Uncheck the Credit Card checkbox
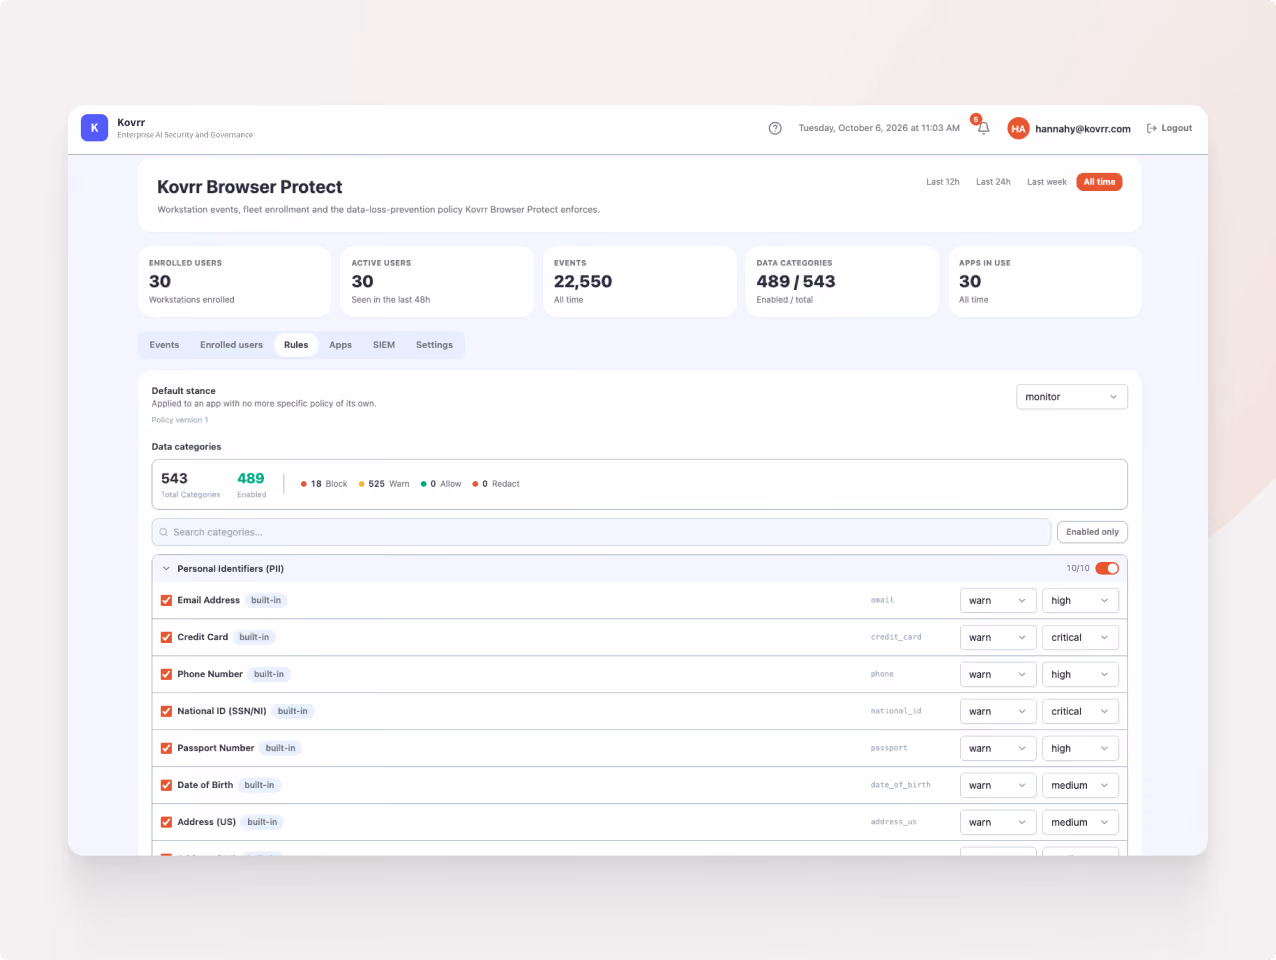This screenshot has height=960, width=1276. pyautogui.click(x=166, y=637)
